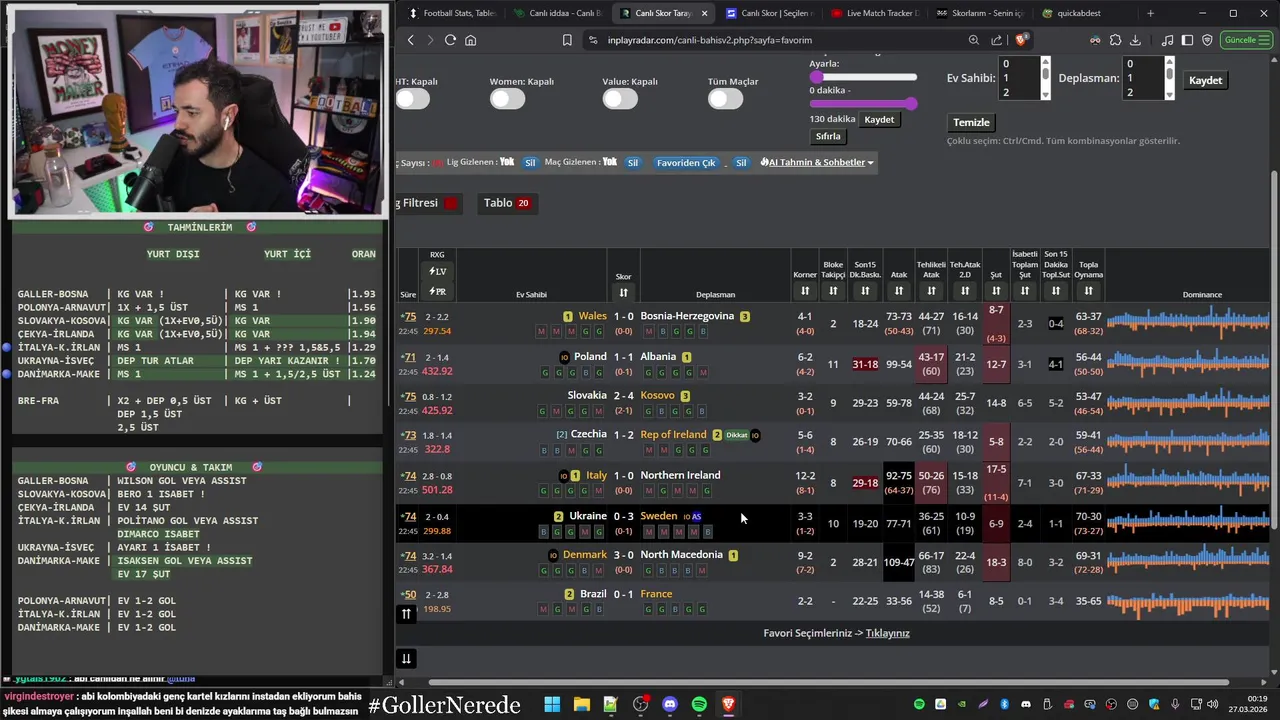Image resolution: width=1280 pixels, height=720 pixels.
Task: Open Brave Shields lion icon
Action: (1020, 40)
